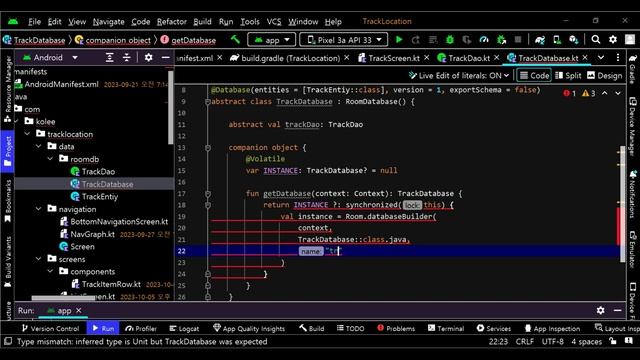Click the Project tree horizontal scrollbar
This screenshot has height=360, width=640.
(63, 298)
